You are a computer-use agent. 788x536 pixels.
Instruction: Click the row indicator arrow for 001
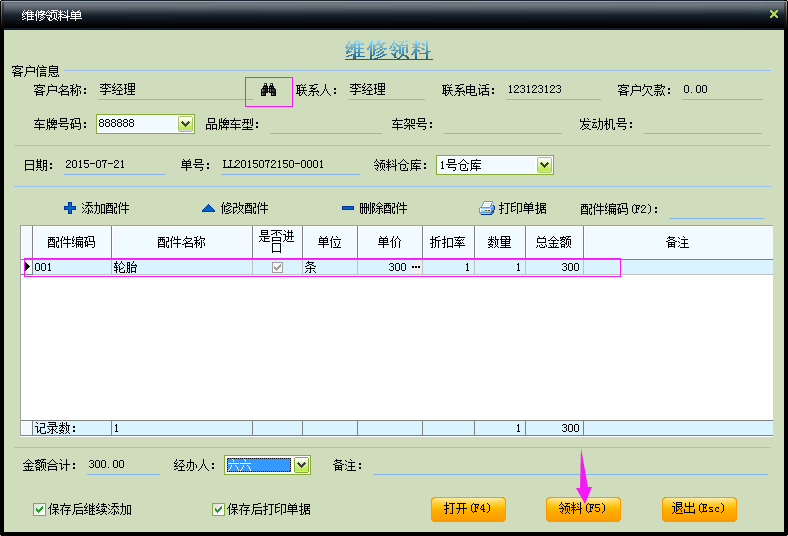point(27,267)
